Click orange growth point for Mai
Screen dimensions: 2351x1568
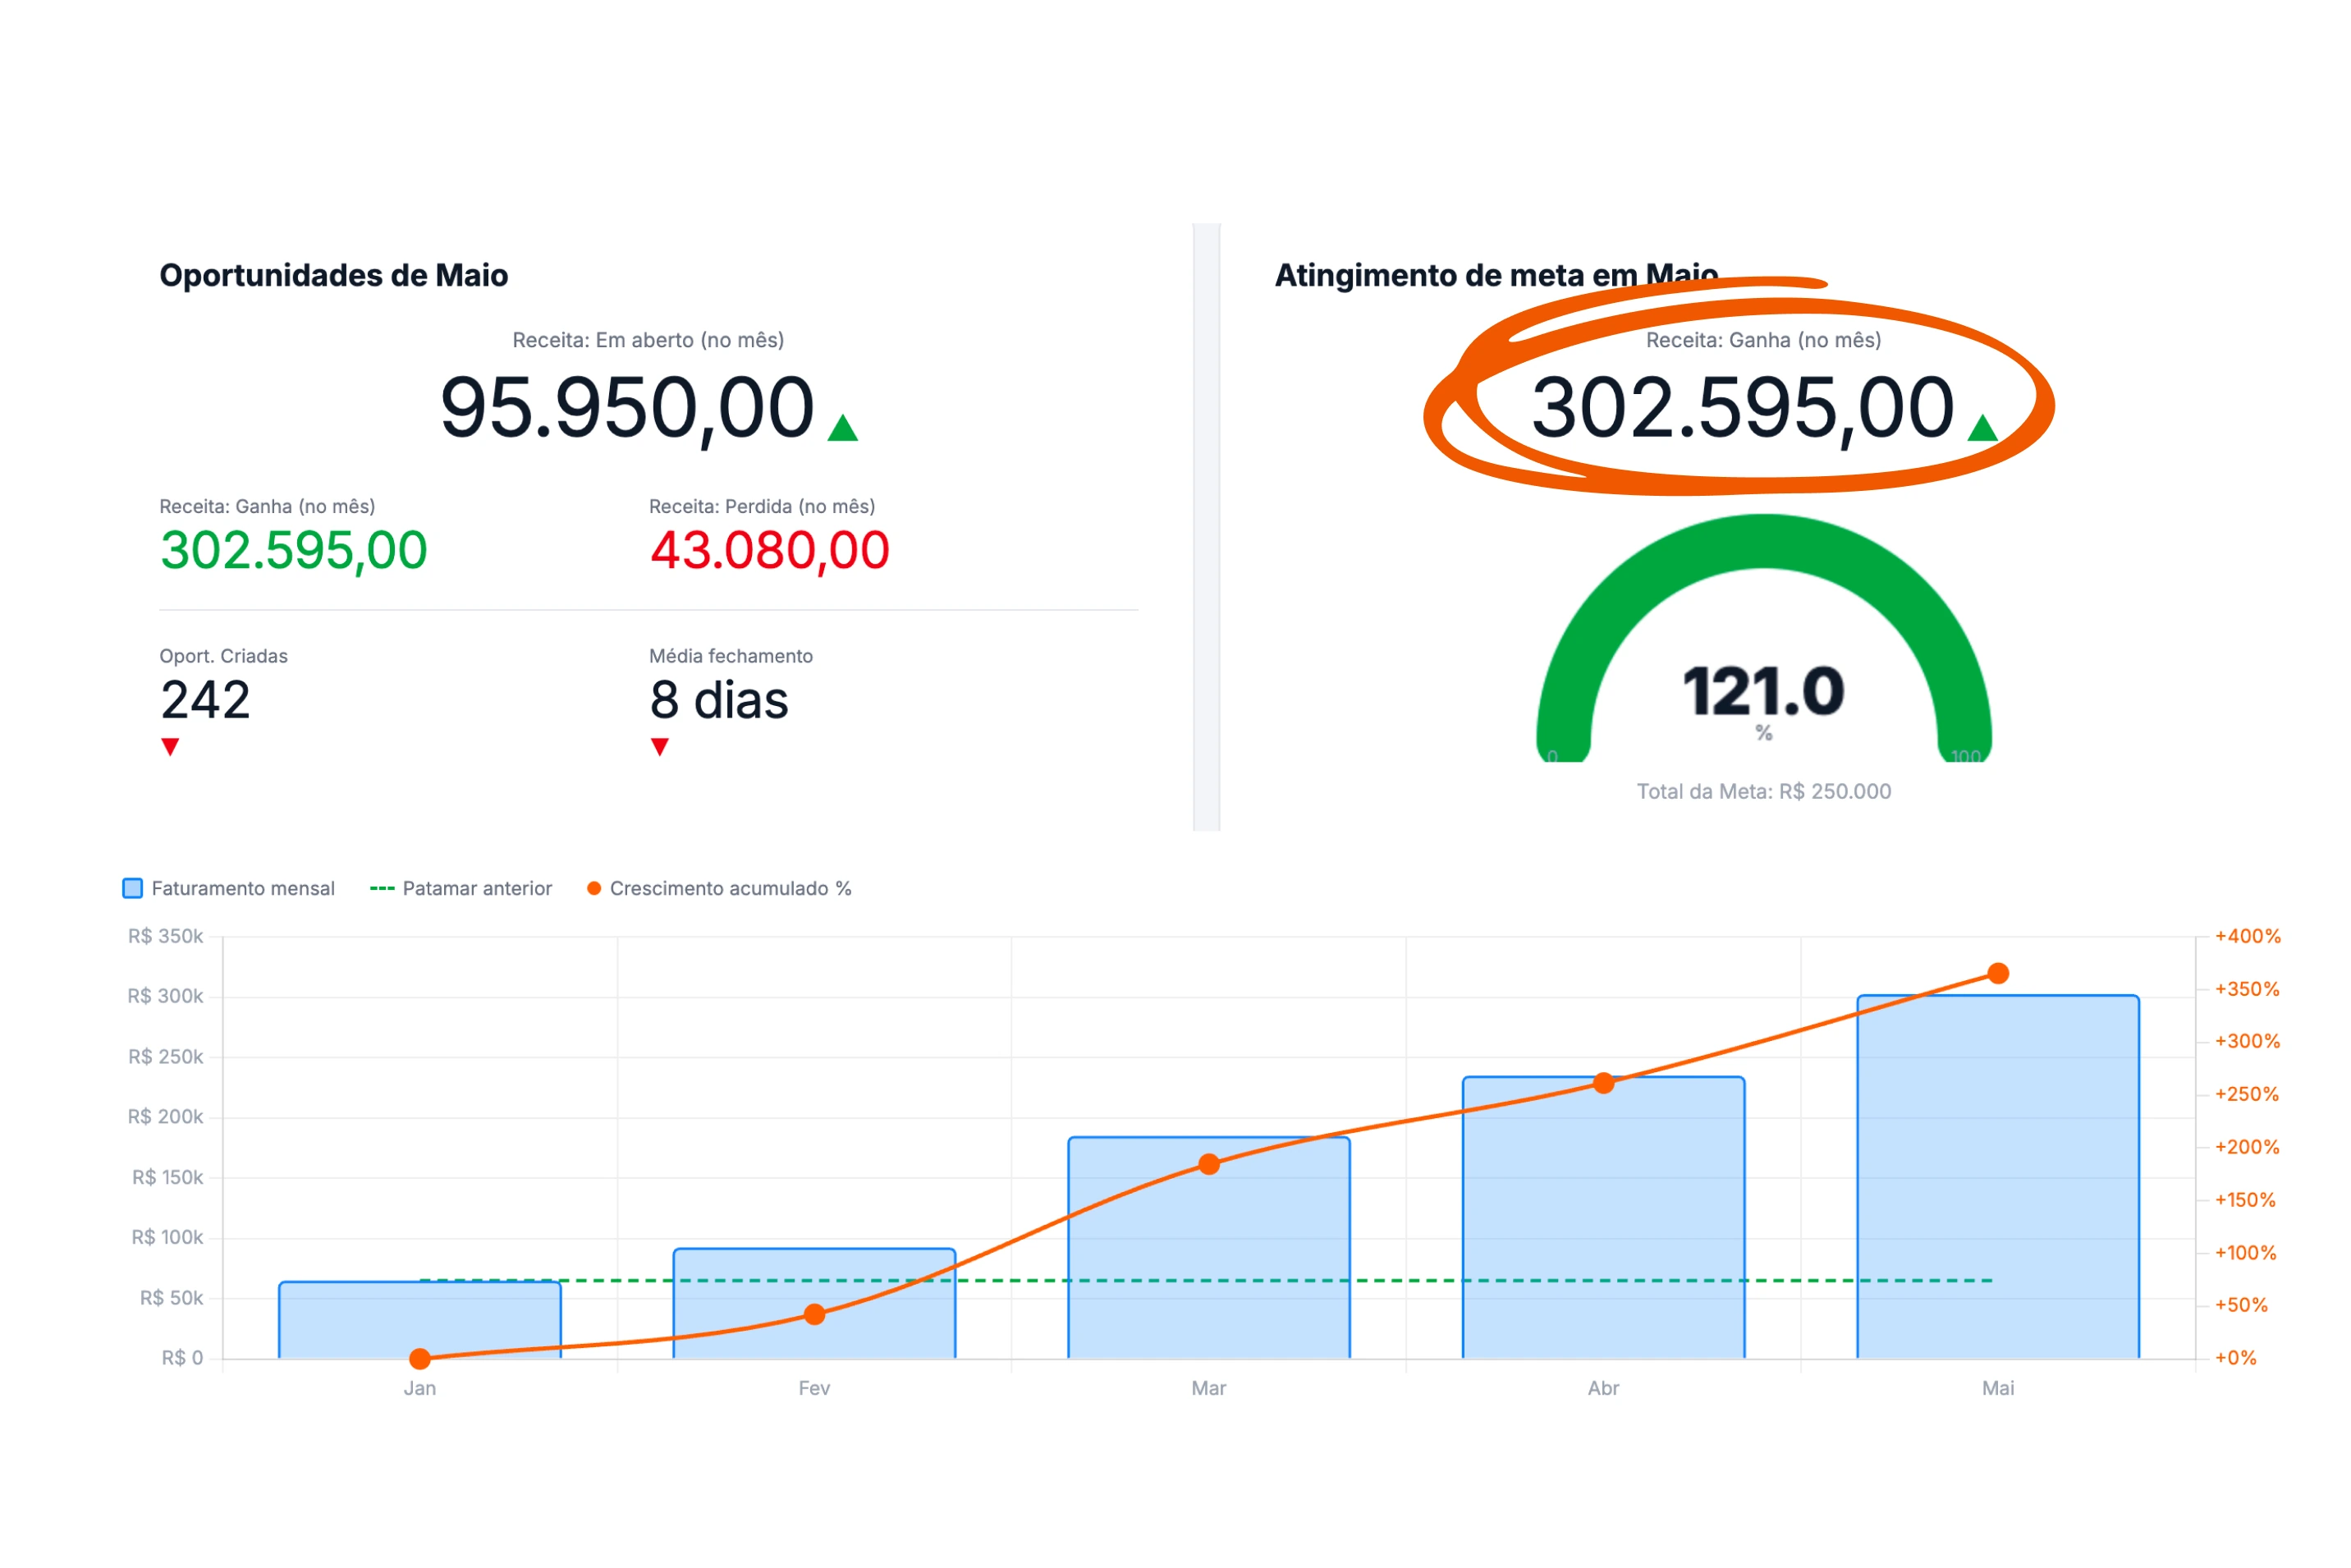pyautogui.click(x=1997, y=973)
